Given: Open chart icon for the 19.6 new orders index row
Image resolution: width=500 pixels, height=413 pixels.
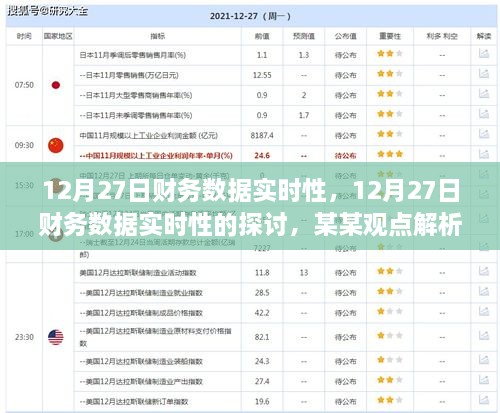Looking at the screenshot, I should point(484,400).
